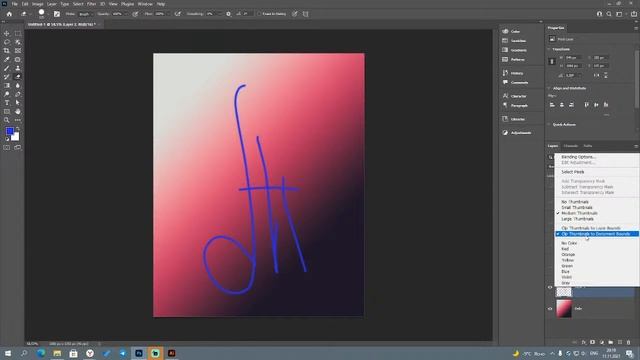The width and height of the screenshot is (640, 360).
Task: Select the Lasso tool
Action: click(x=7, y=42)
